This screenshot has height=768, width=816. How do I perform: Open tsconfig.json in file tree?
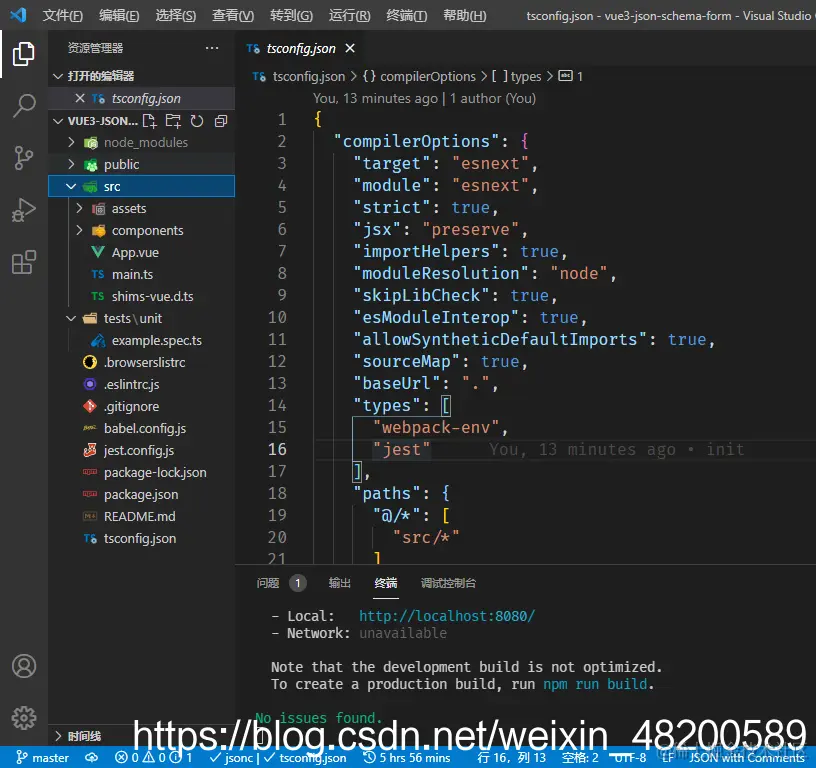coord(142,538)
